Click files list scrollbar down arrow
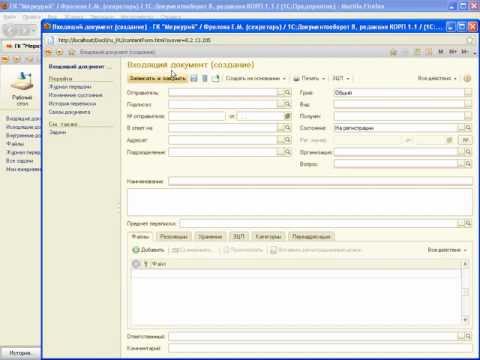The height and width of the screenshot is (360, 480). click(466, 320)
